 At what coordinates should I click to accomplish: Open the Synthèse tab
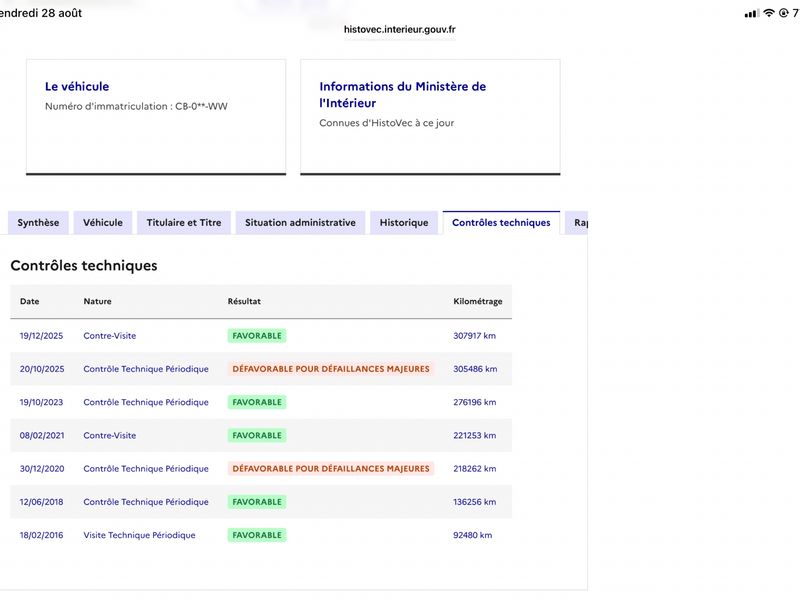(38, 222)
